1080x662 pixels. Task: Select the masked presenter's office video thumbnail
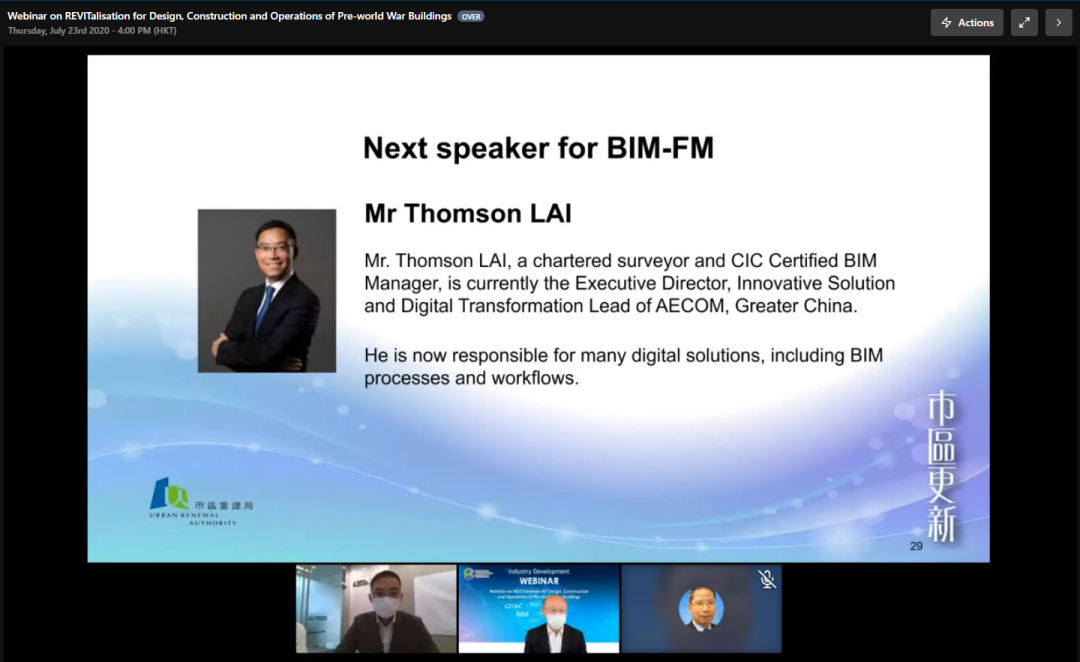376,609
